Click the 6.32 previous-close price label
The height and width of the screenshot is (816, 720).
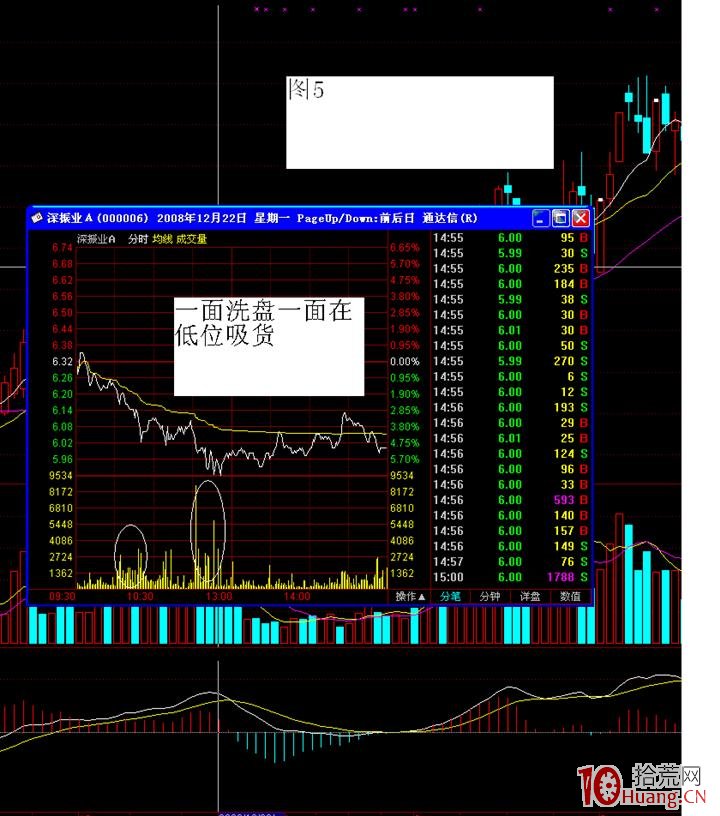pyautogui.click(x=62, y=361)
